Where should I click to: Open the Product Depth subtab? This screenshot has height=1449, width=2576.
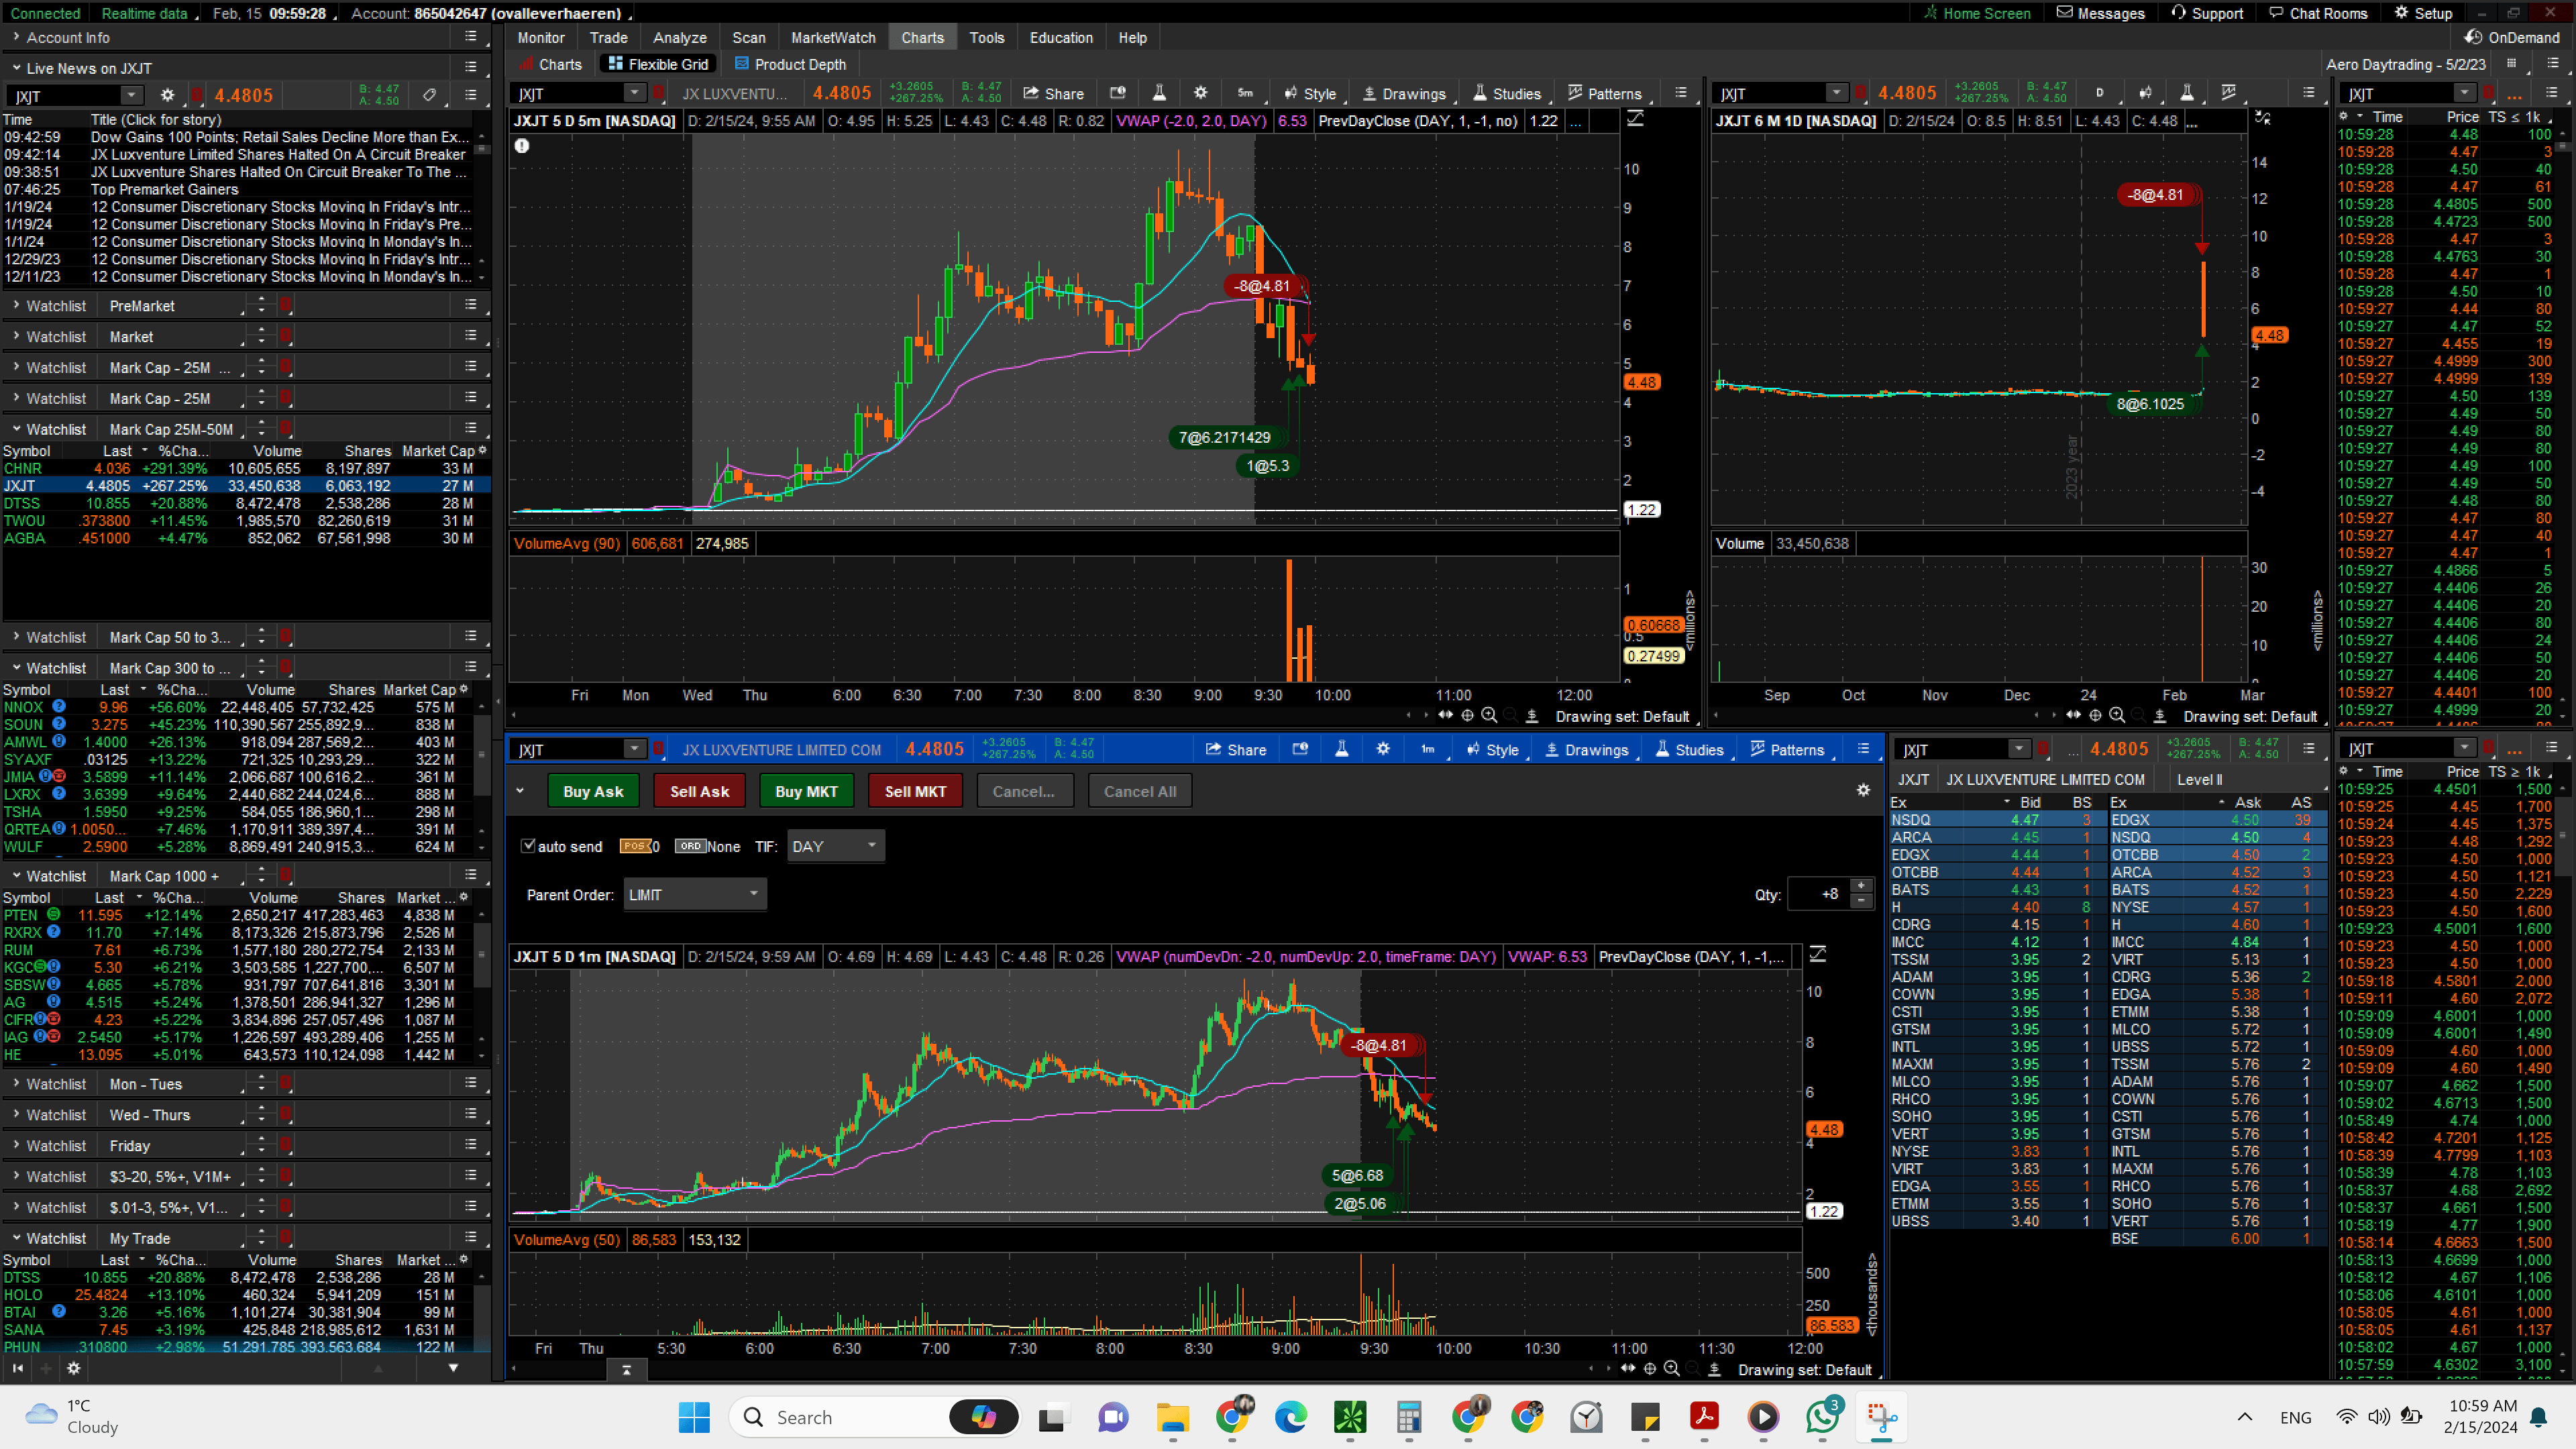(790, 64)
